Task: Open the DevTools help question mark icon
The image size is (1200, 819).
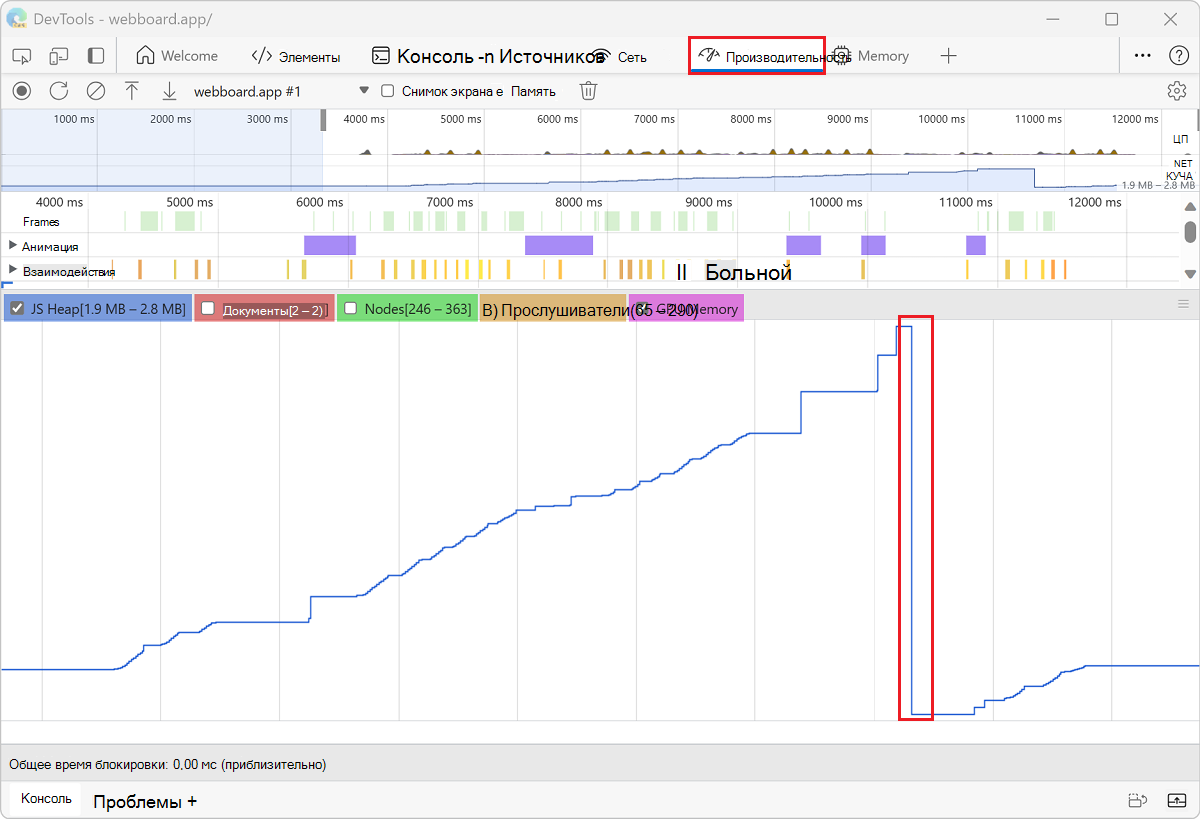Action: tap(1179, 56)
